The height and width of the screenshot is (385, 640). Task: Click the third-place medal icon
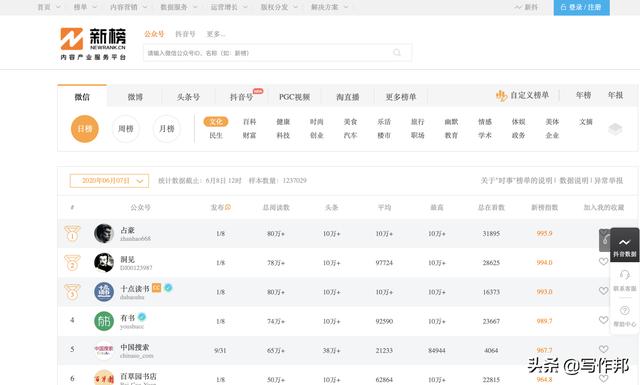(x=72, y=292)
